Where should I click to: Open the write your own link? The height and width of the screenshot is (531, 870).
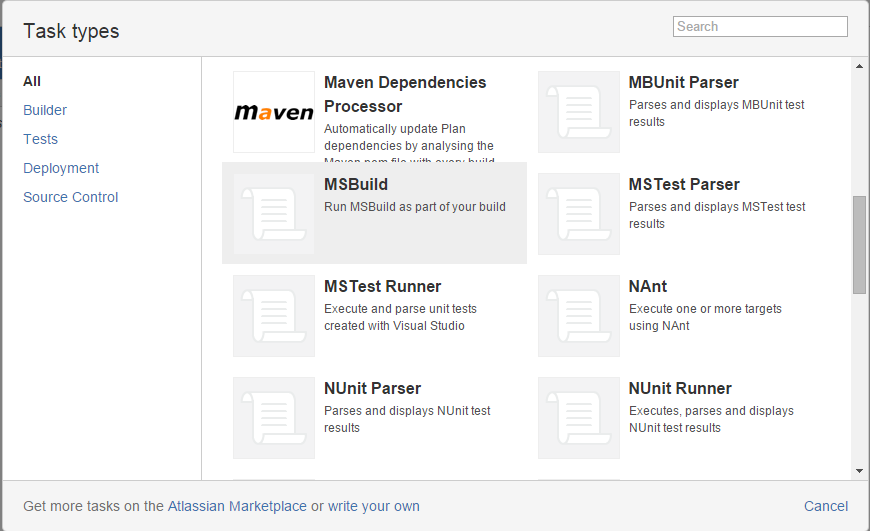(374, 506)
